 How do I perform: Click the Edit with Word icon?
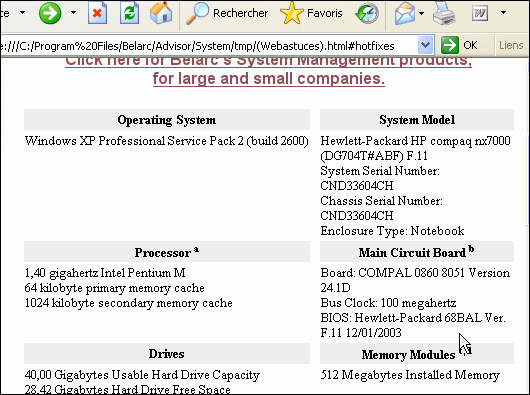click(480, 13)
